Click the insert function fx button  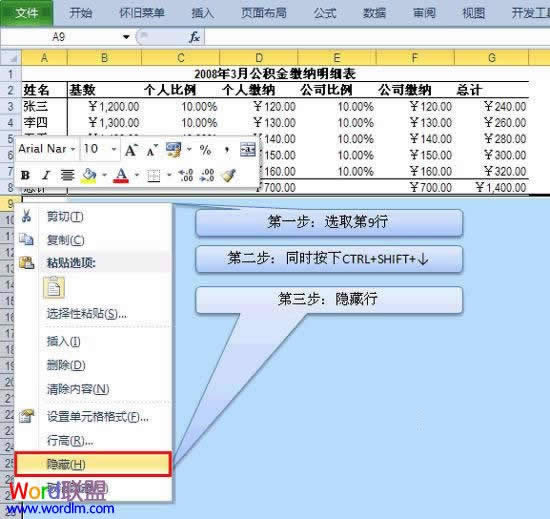click(x=194, y=36)
